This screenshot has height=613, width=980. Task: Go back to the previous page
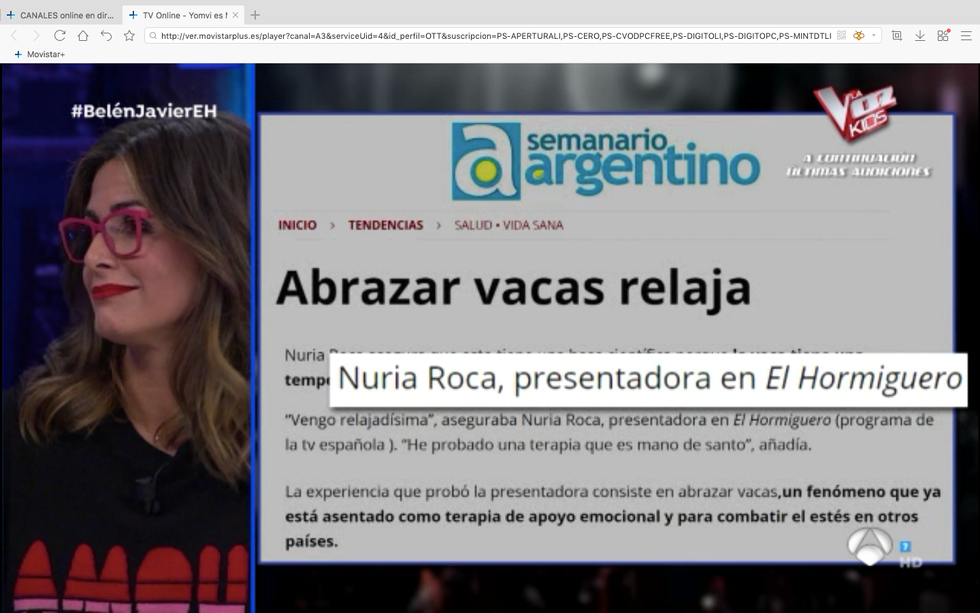click(14, 36)
